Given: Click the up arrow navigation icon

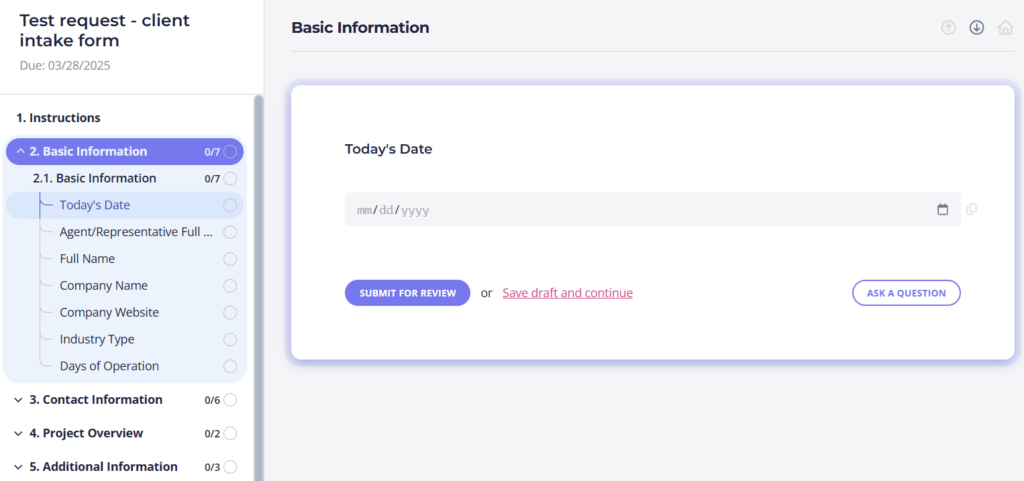Looking at the screenshot, I should (948, 28).
